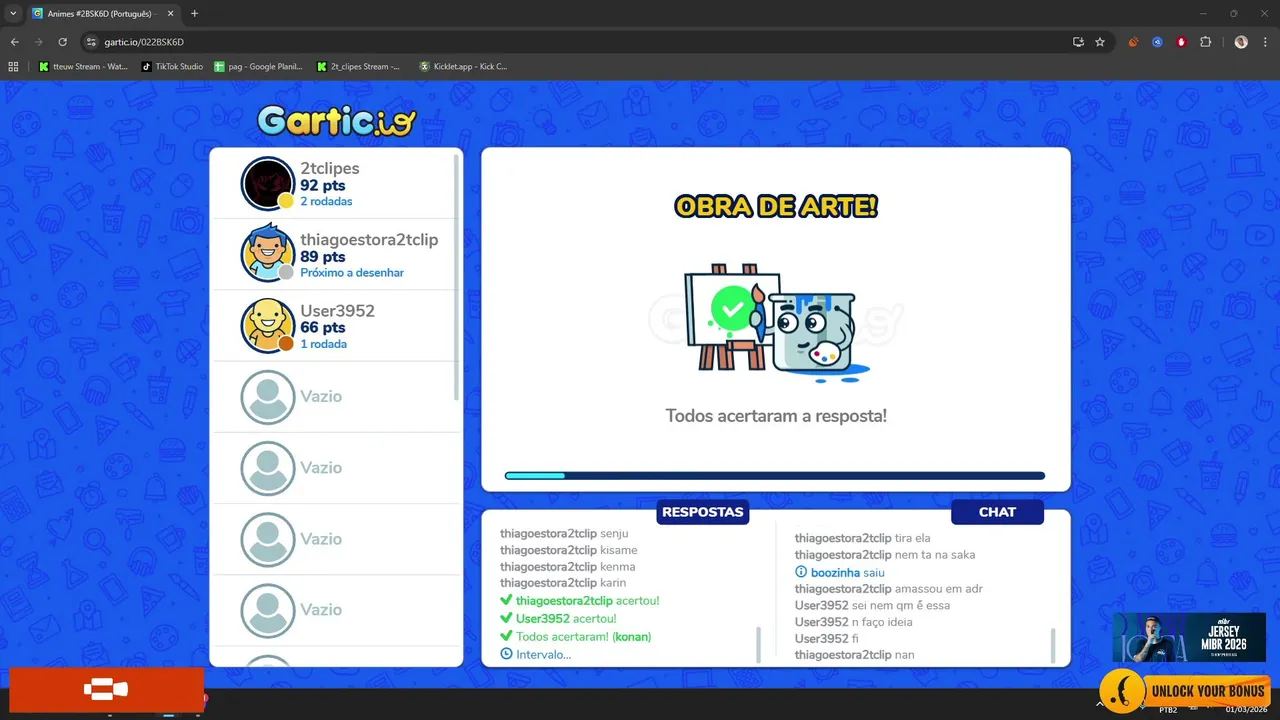1280x720 pixels.
Task: Click the round interval progress bar
Action: (775, 476)
